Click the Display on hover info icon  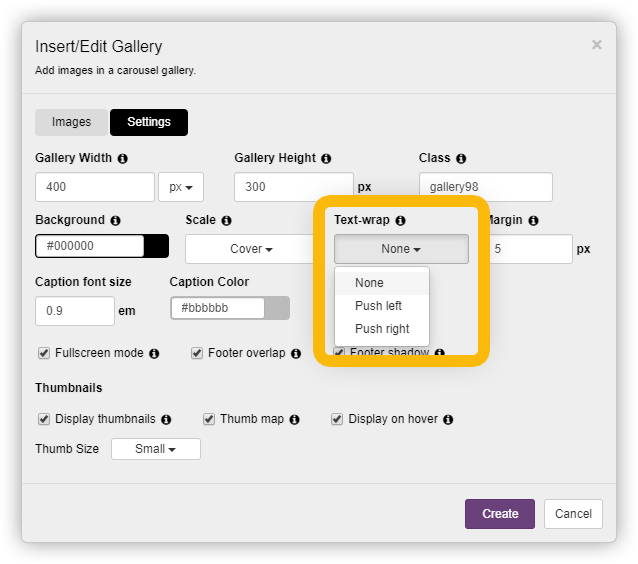[x=448, y=420]
